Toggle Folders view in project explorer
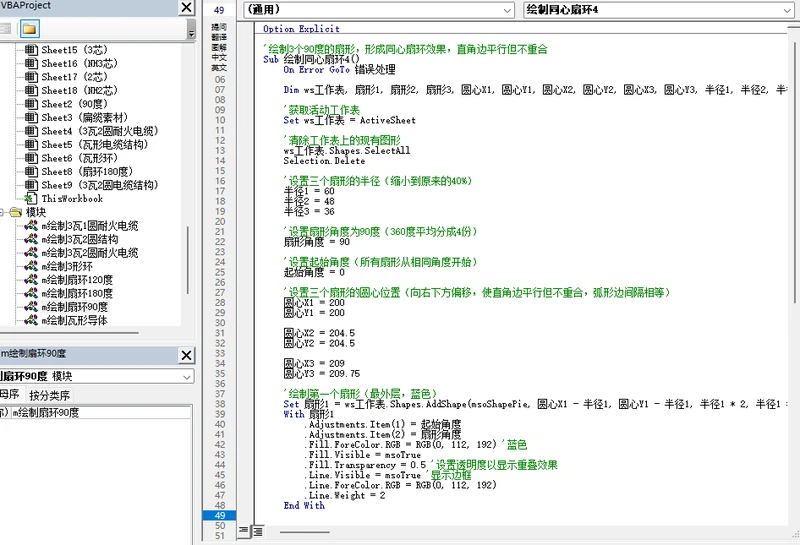The image size is (800, 545). click(x=30, y=29)
